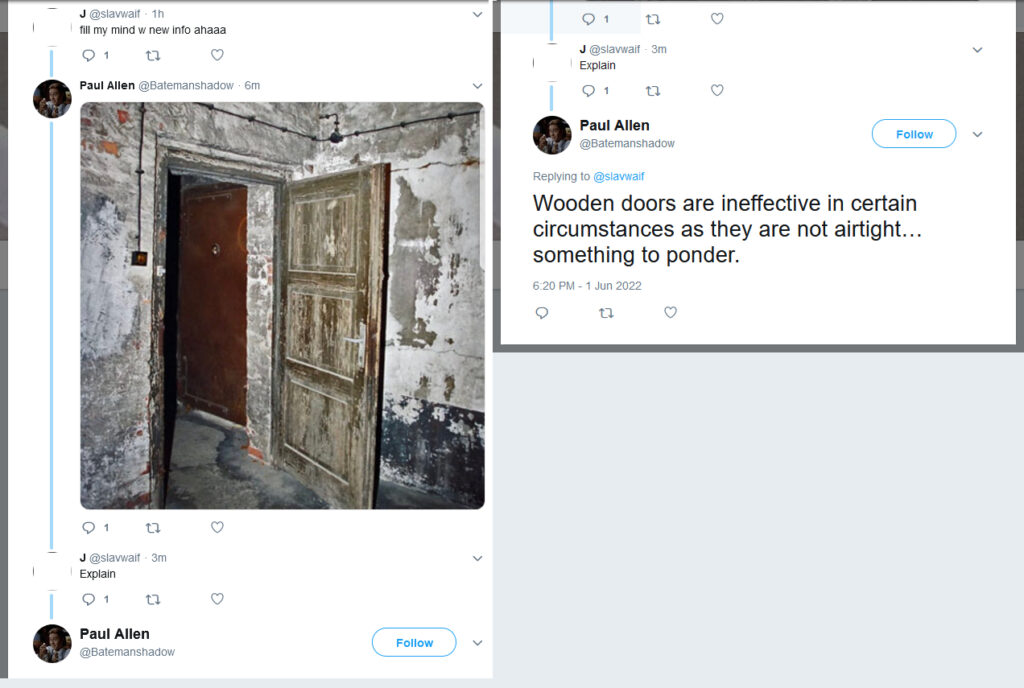The image size is (1024, 688).
Task: Like the 'Wooden doors are ineffective' tweet
Action: [x=671, y=313]
